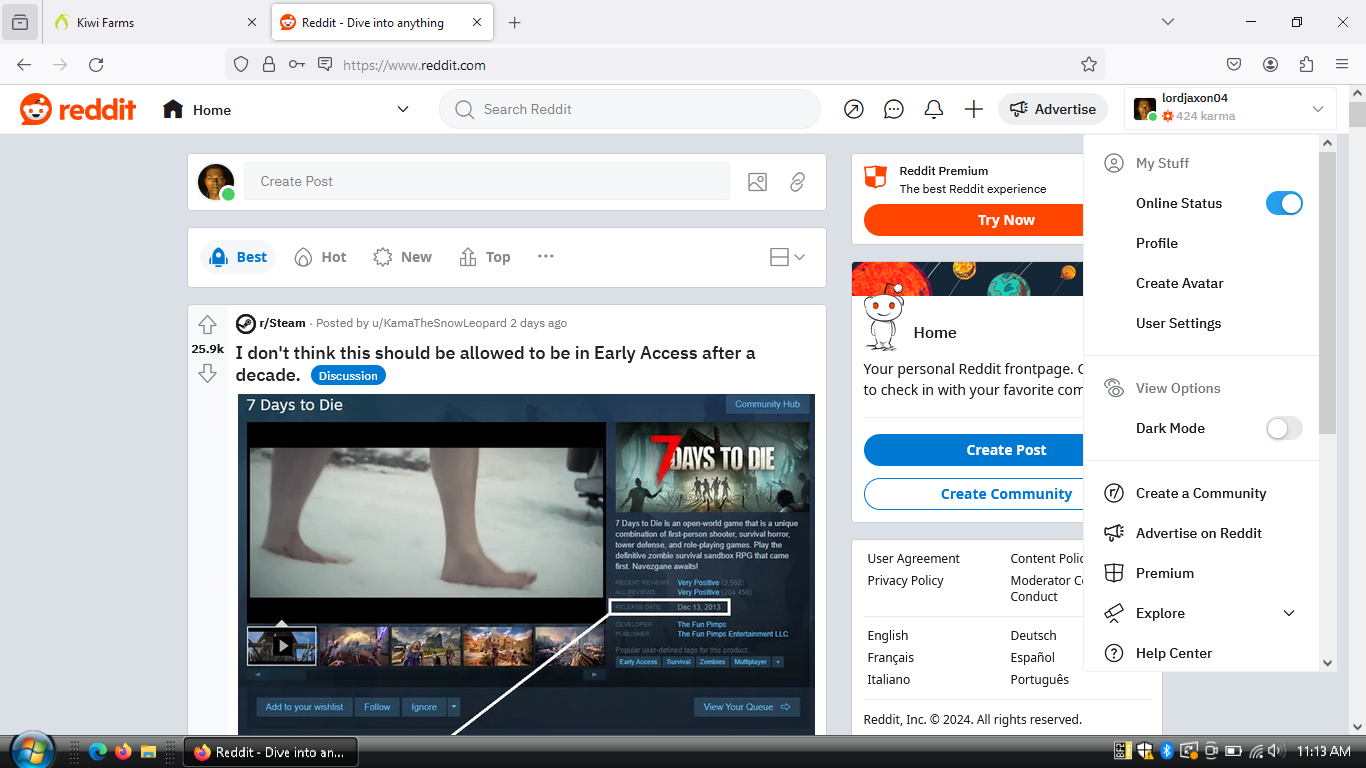Screen dimensions: 1366x768
Task: Expand the Home feed dropdown
Action: [x=403, y=109]
